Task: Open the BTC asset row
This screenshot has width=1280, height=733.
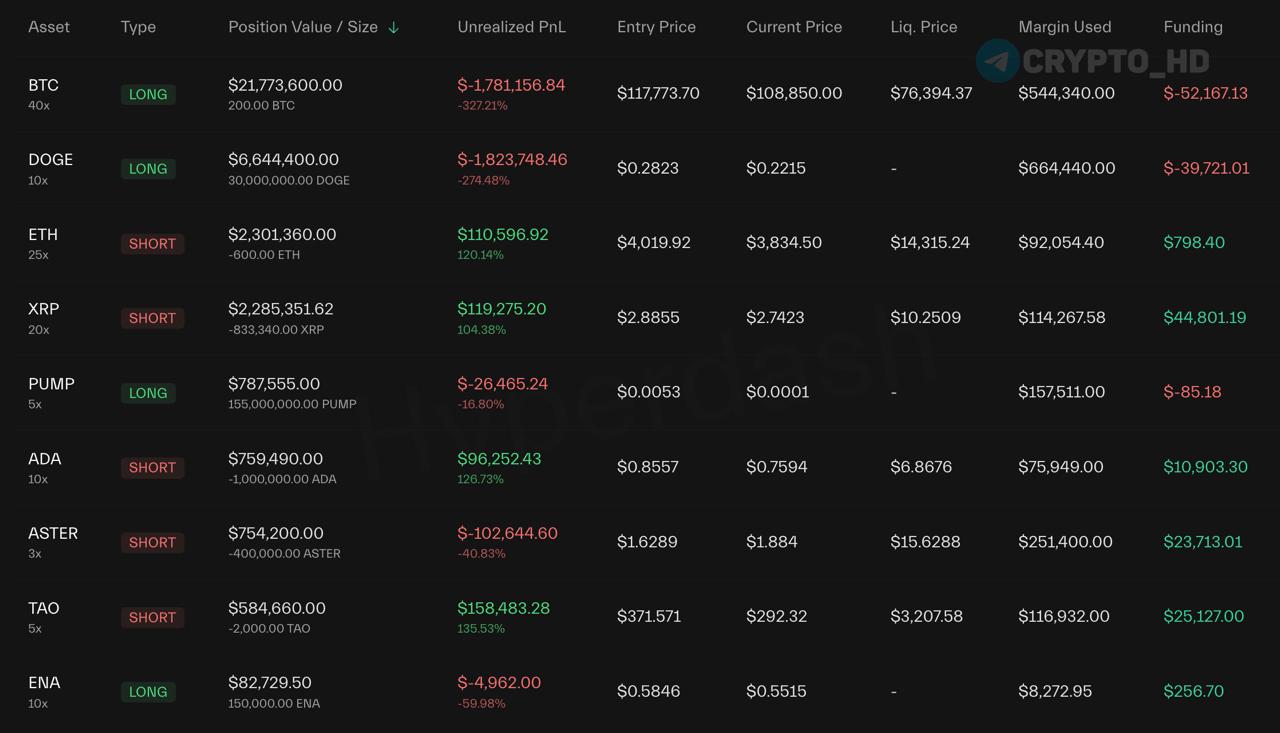Action: coord(43,85)
